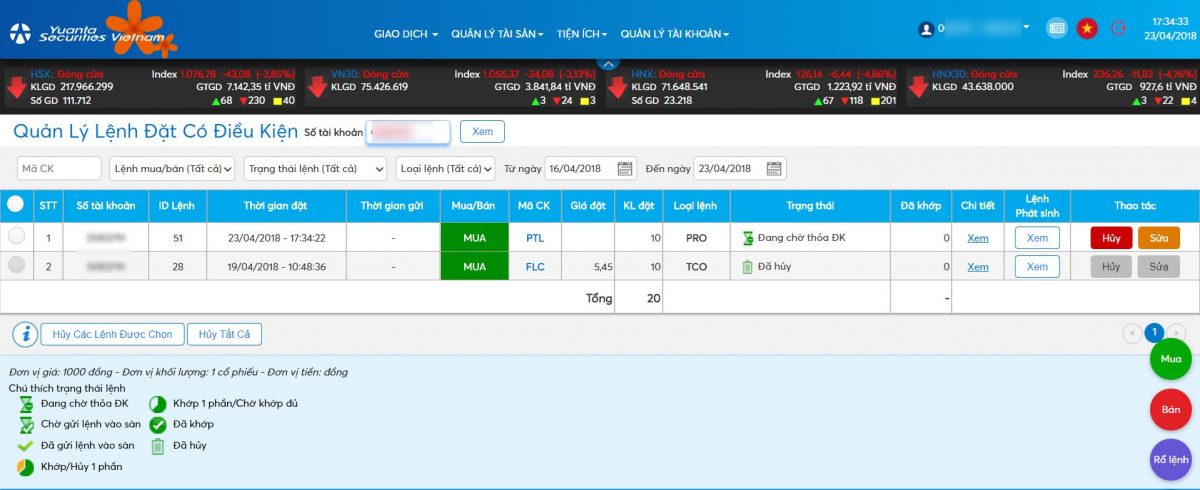Click the logout icon in header
The image size is (1200, 490).
coord(1118,29)
